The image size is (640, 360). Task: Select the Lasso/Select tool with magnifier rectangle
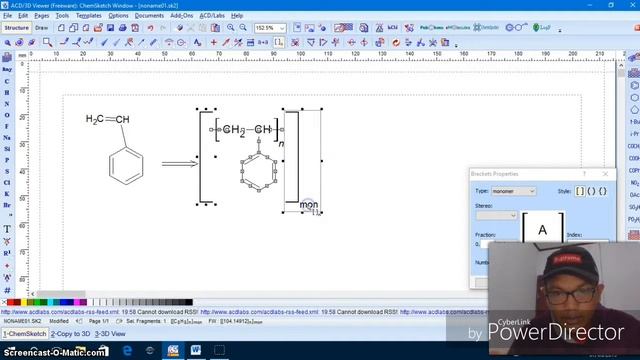pyautogui.click(x=47, y=42)
